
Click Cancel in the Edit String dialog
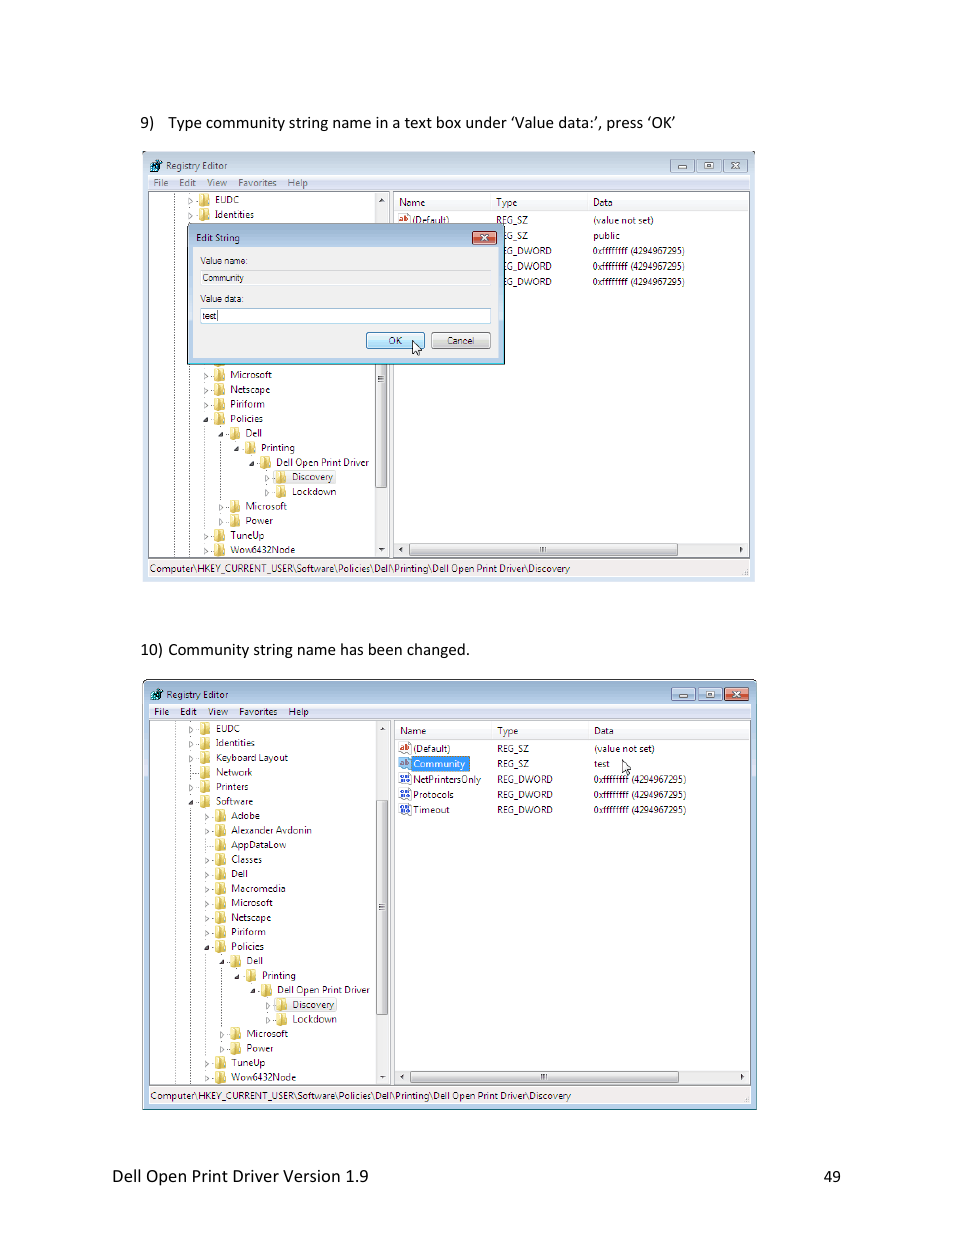(x=461, y=341)
